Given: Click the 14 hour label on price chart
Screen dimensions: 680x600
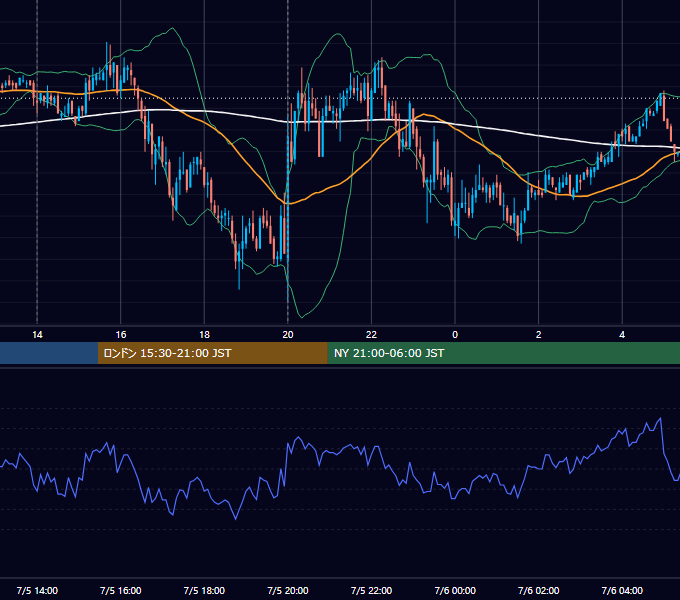Looking at the screenshot, I should [37, 335].
